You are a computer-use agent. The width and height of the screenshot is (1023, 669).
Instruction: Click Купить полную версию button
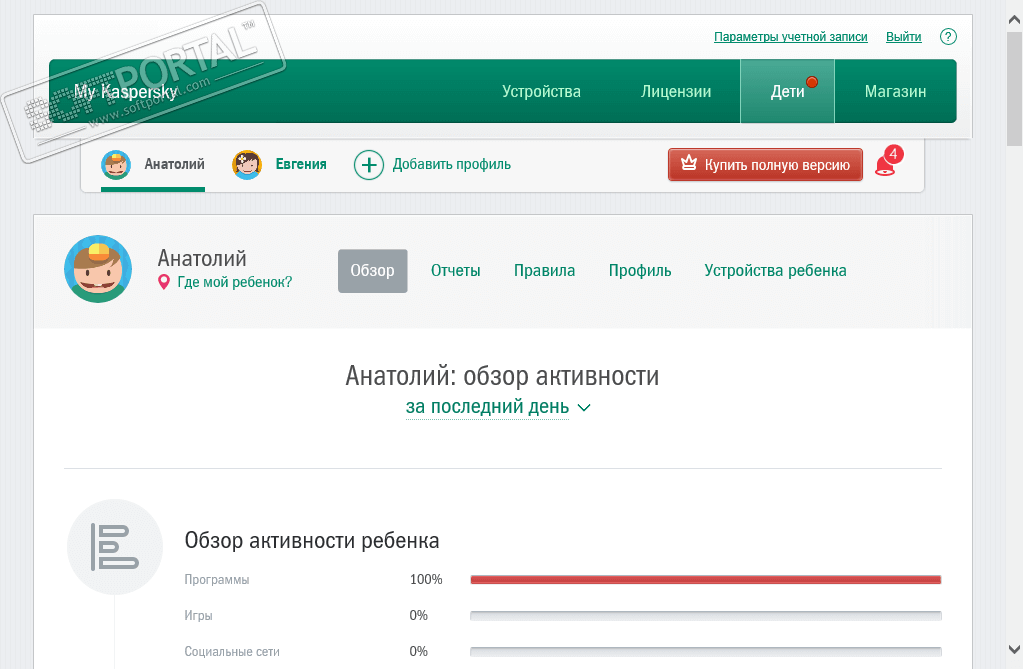click(x=765, y=164)
